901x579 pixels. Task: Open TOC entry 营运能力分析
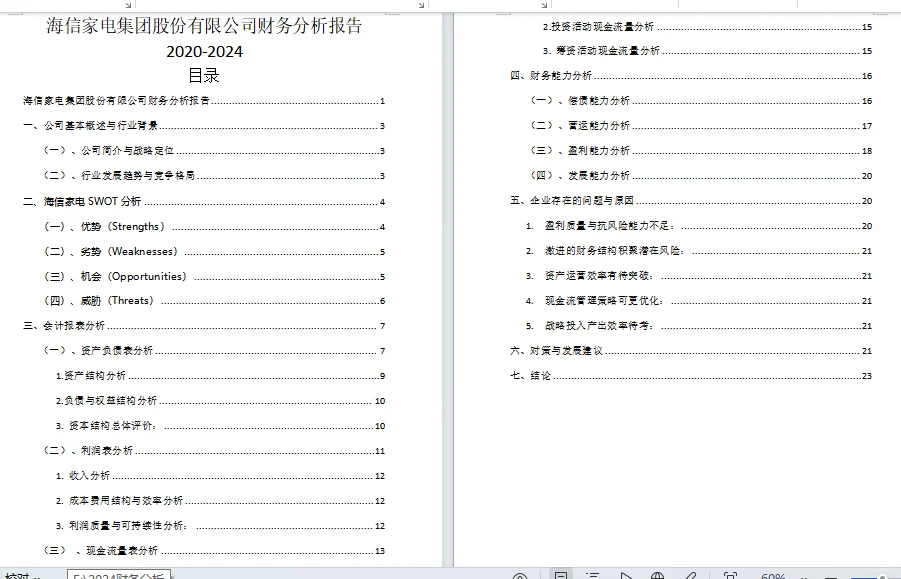click(701, 126)
